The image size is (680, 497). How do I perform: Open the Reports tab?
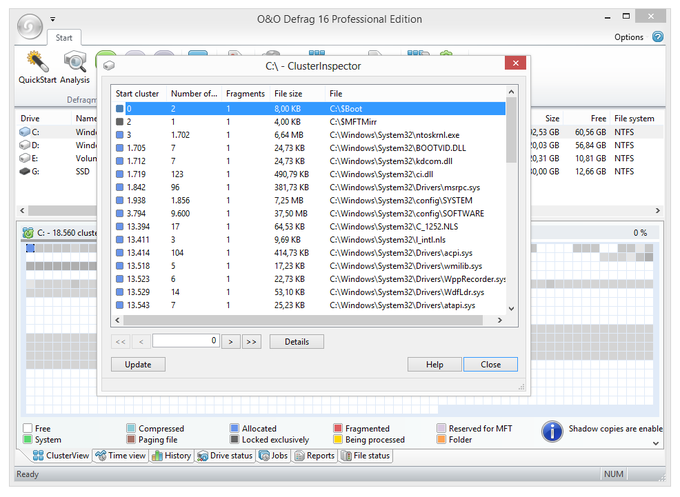[x=314, y=455]
